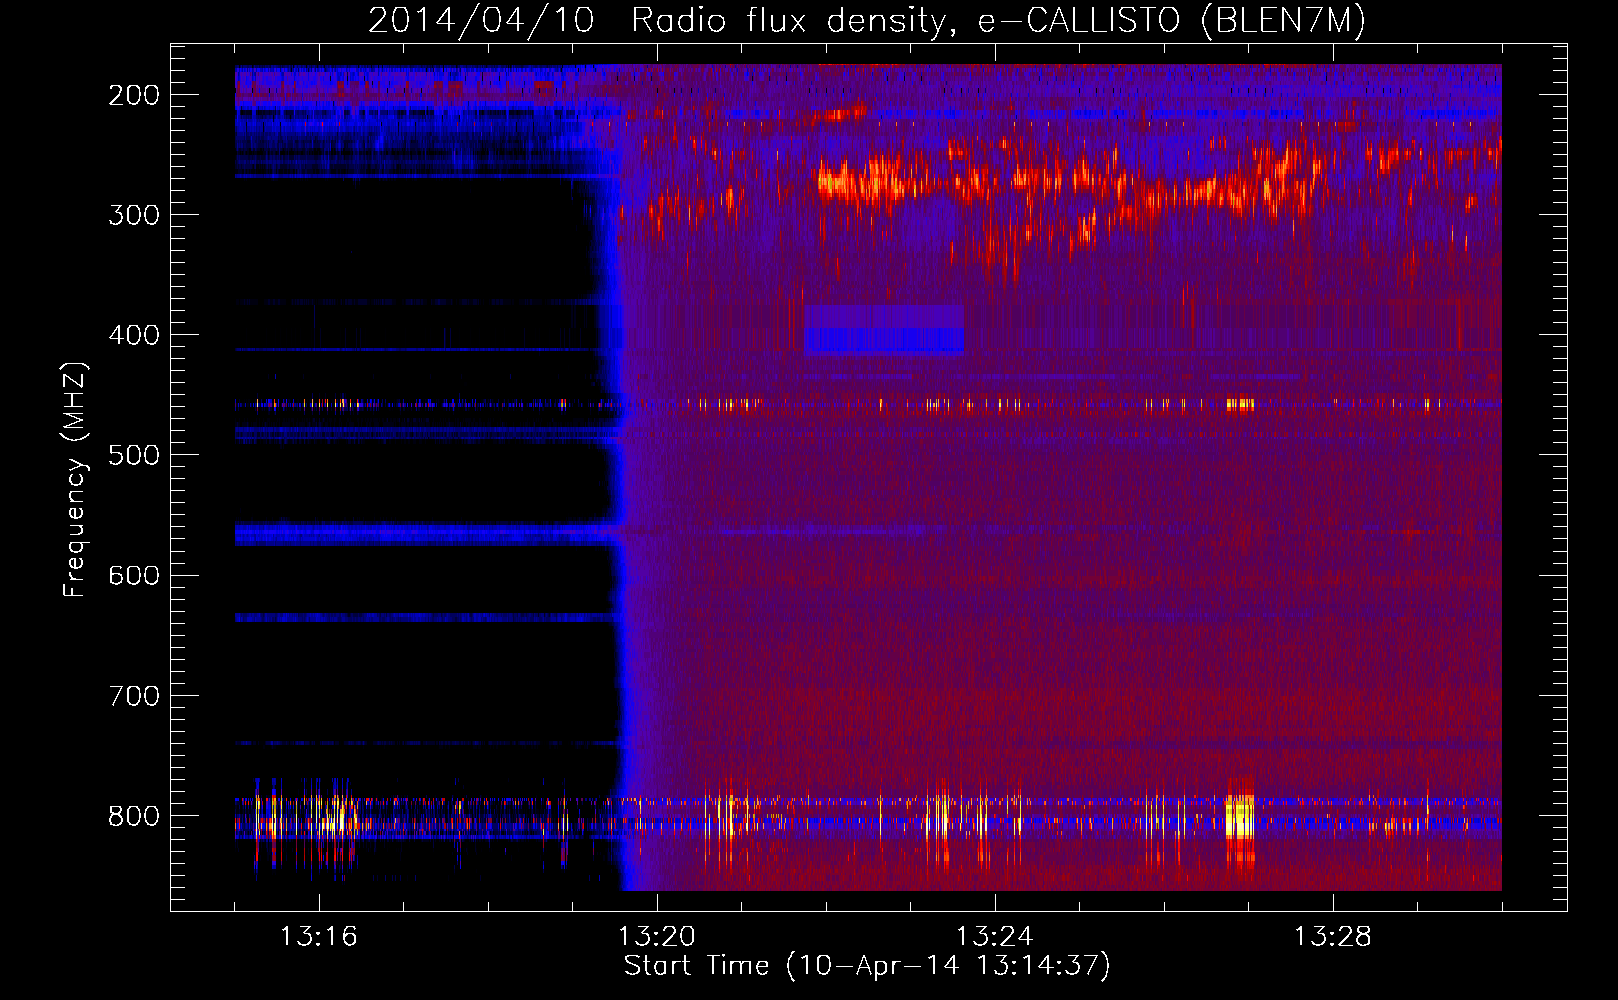
Task: Select the 200 frequency tick label
Action: (x=134, y=95)
